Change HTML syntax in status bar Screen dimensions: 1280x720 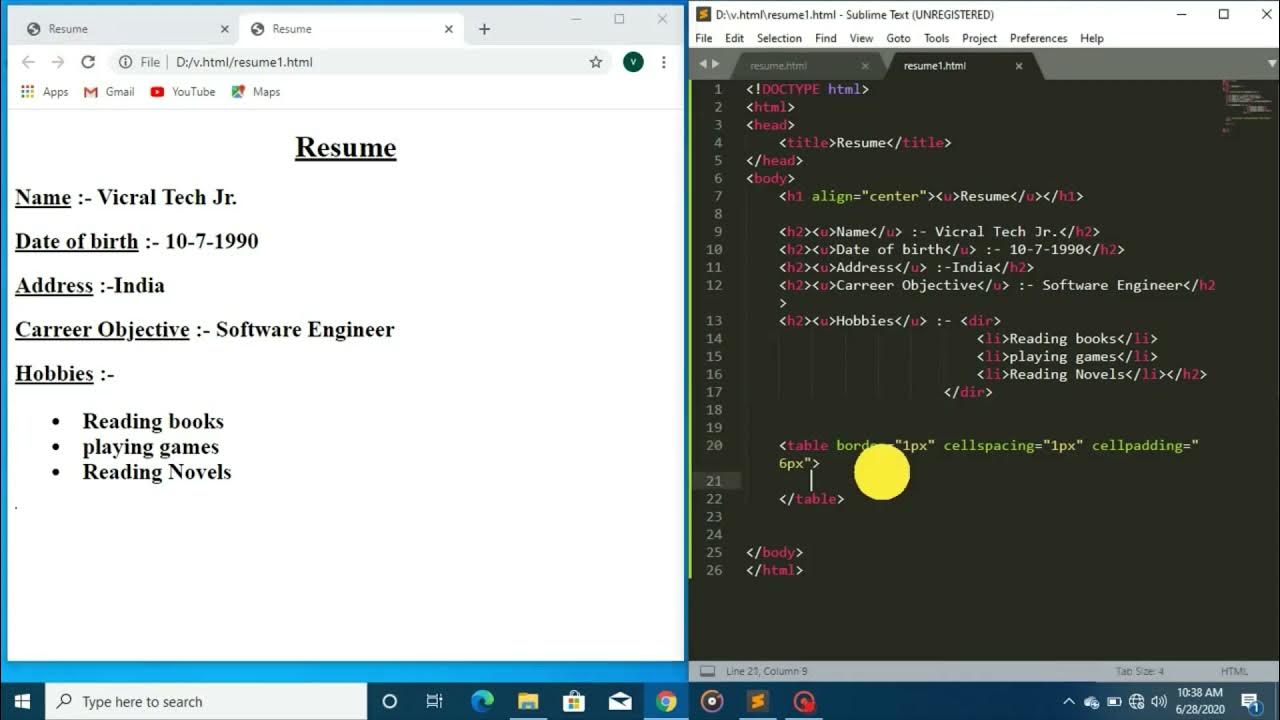click(1234, 671)
